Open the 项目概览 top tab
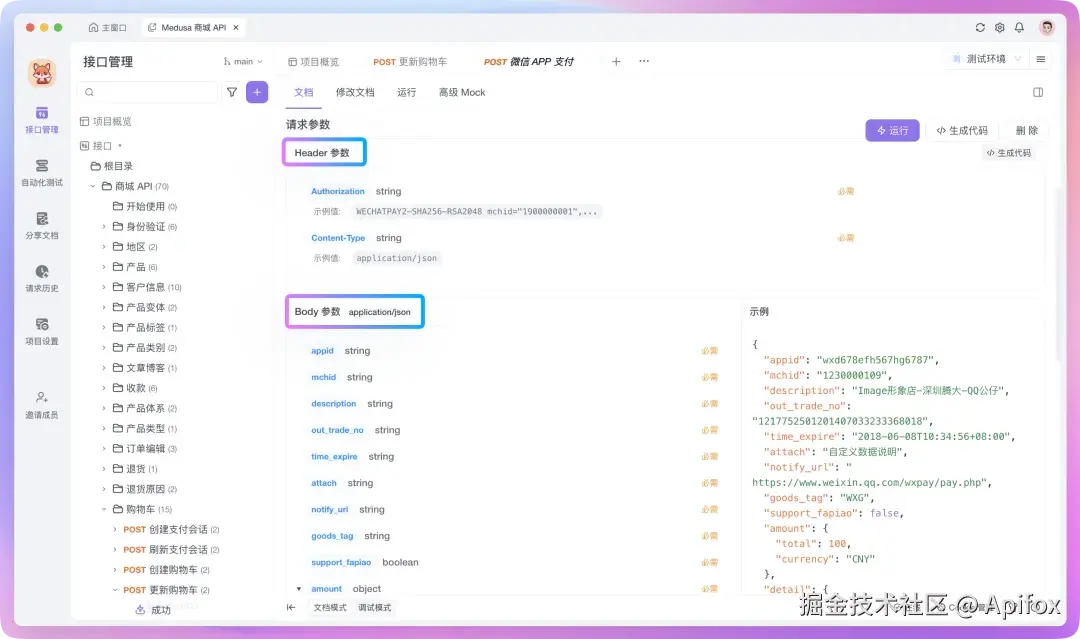Screen dimensions: 1080x639 [x=313, y=62]
